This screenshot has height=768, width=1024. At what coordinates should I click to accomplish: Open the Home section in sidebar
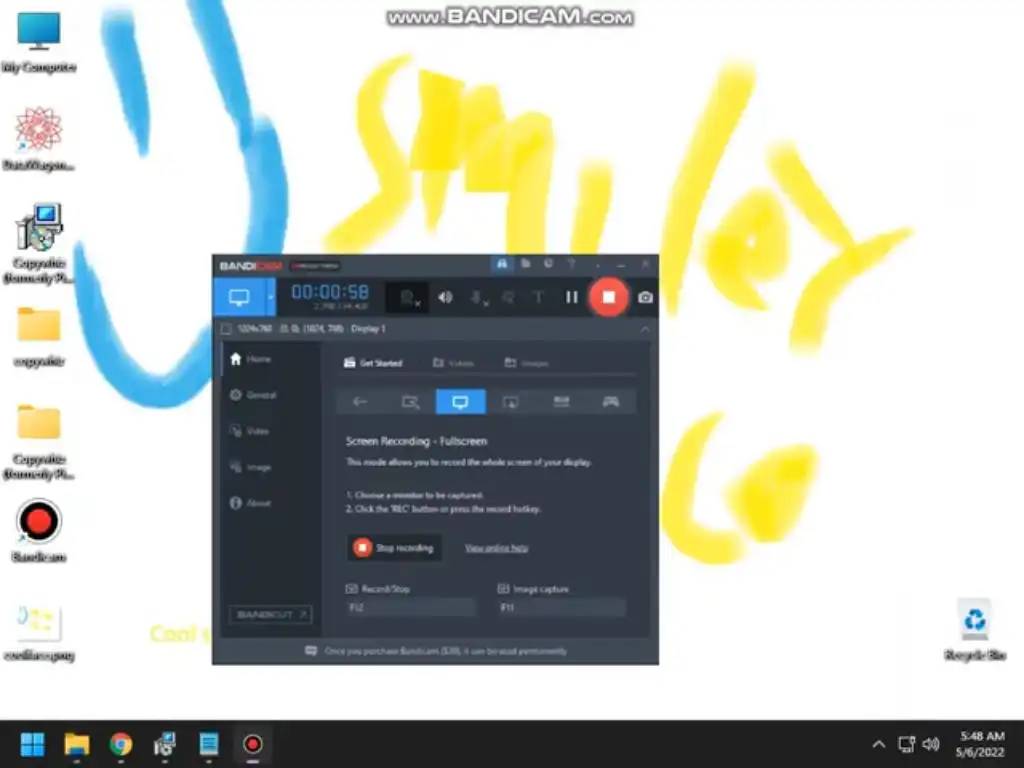(251, 359)
